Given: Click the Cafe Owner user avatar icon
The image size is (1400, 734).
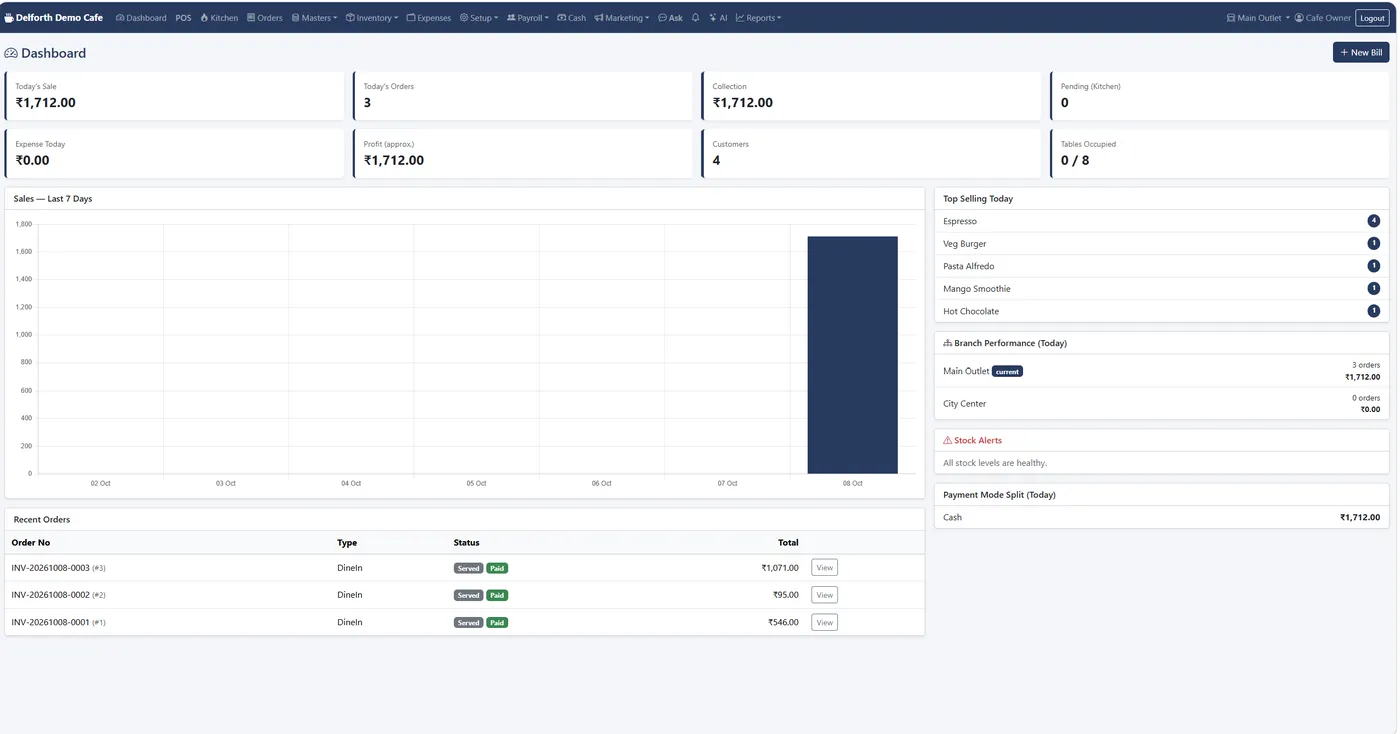Looking at the screenshot, I should coord(1299,18).
